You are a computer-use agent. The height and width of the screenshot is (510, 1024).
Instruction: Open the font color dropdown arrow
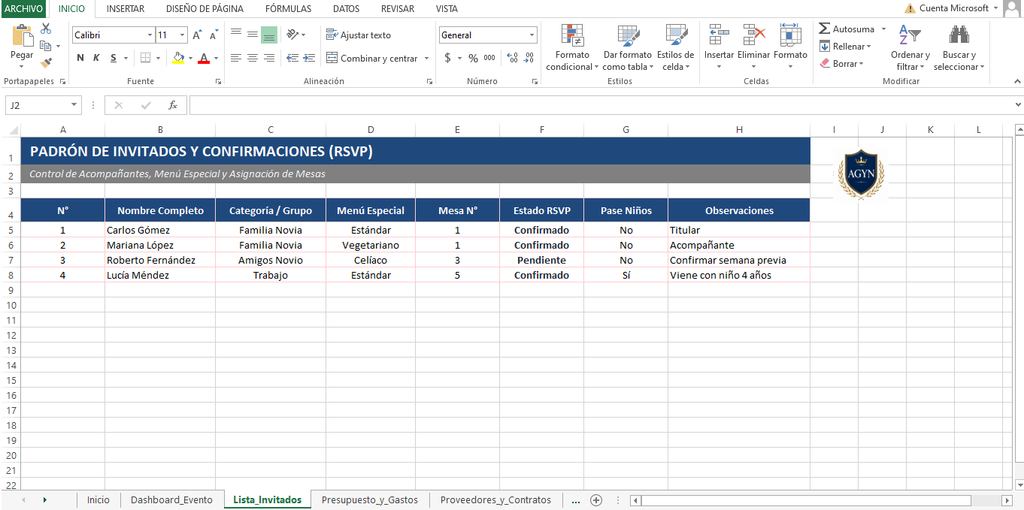coord(216,58)
